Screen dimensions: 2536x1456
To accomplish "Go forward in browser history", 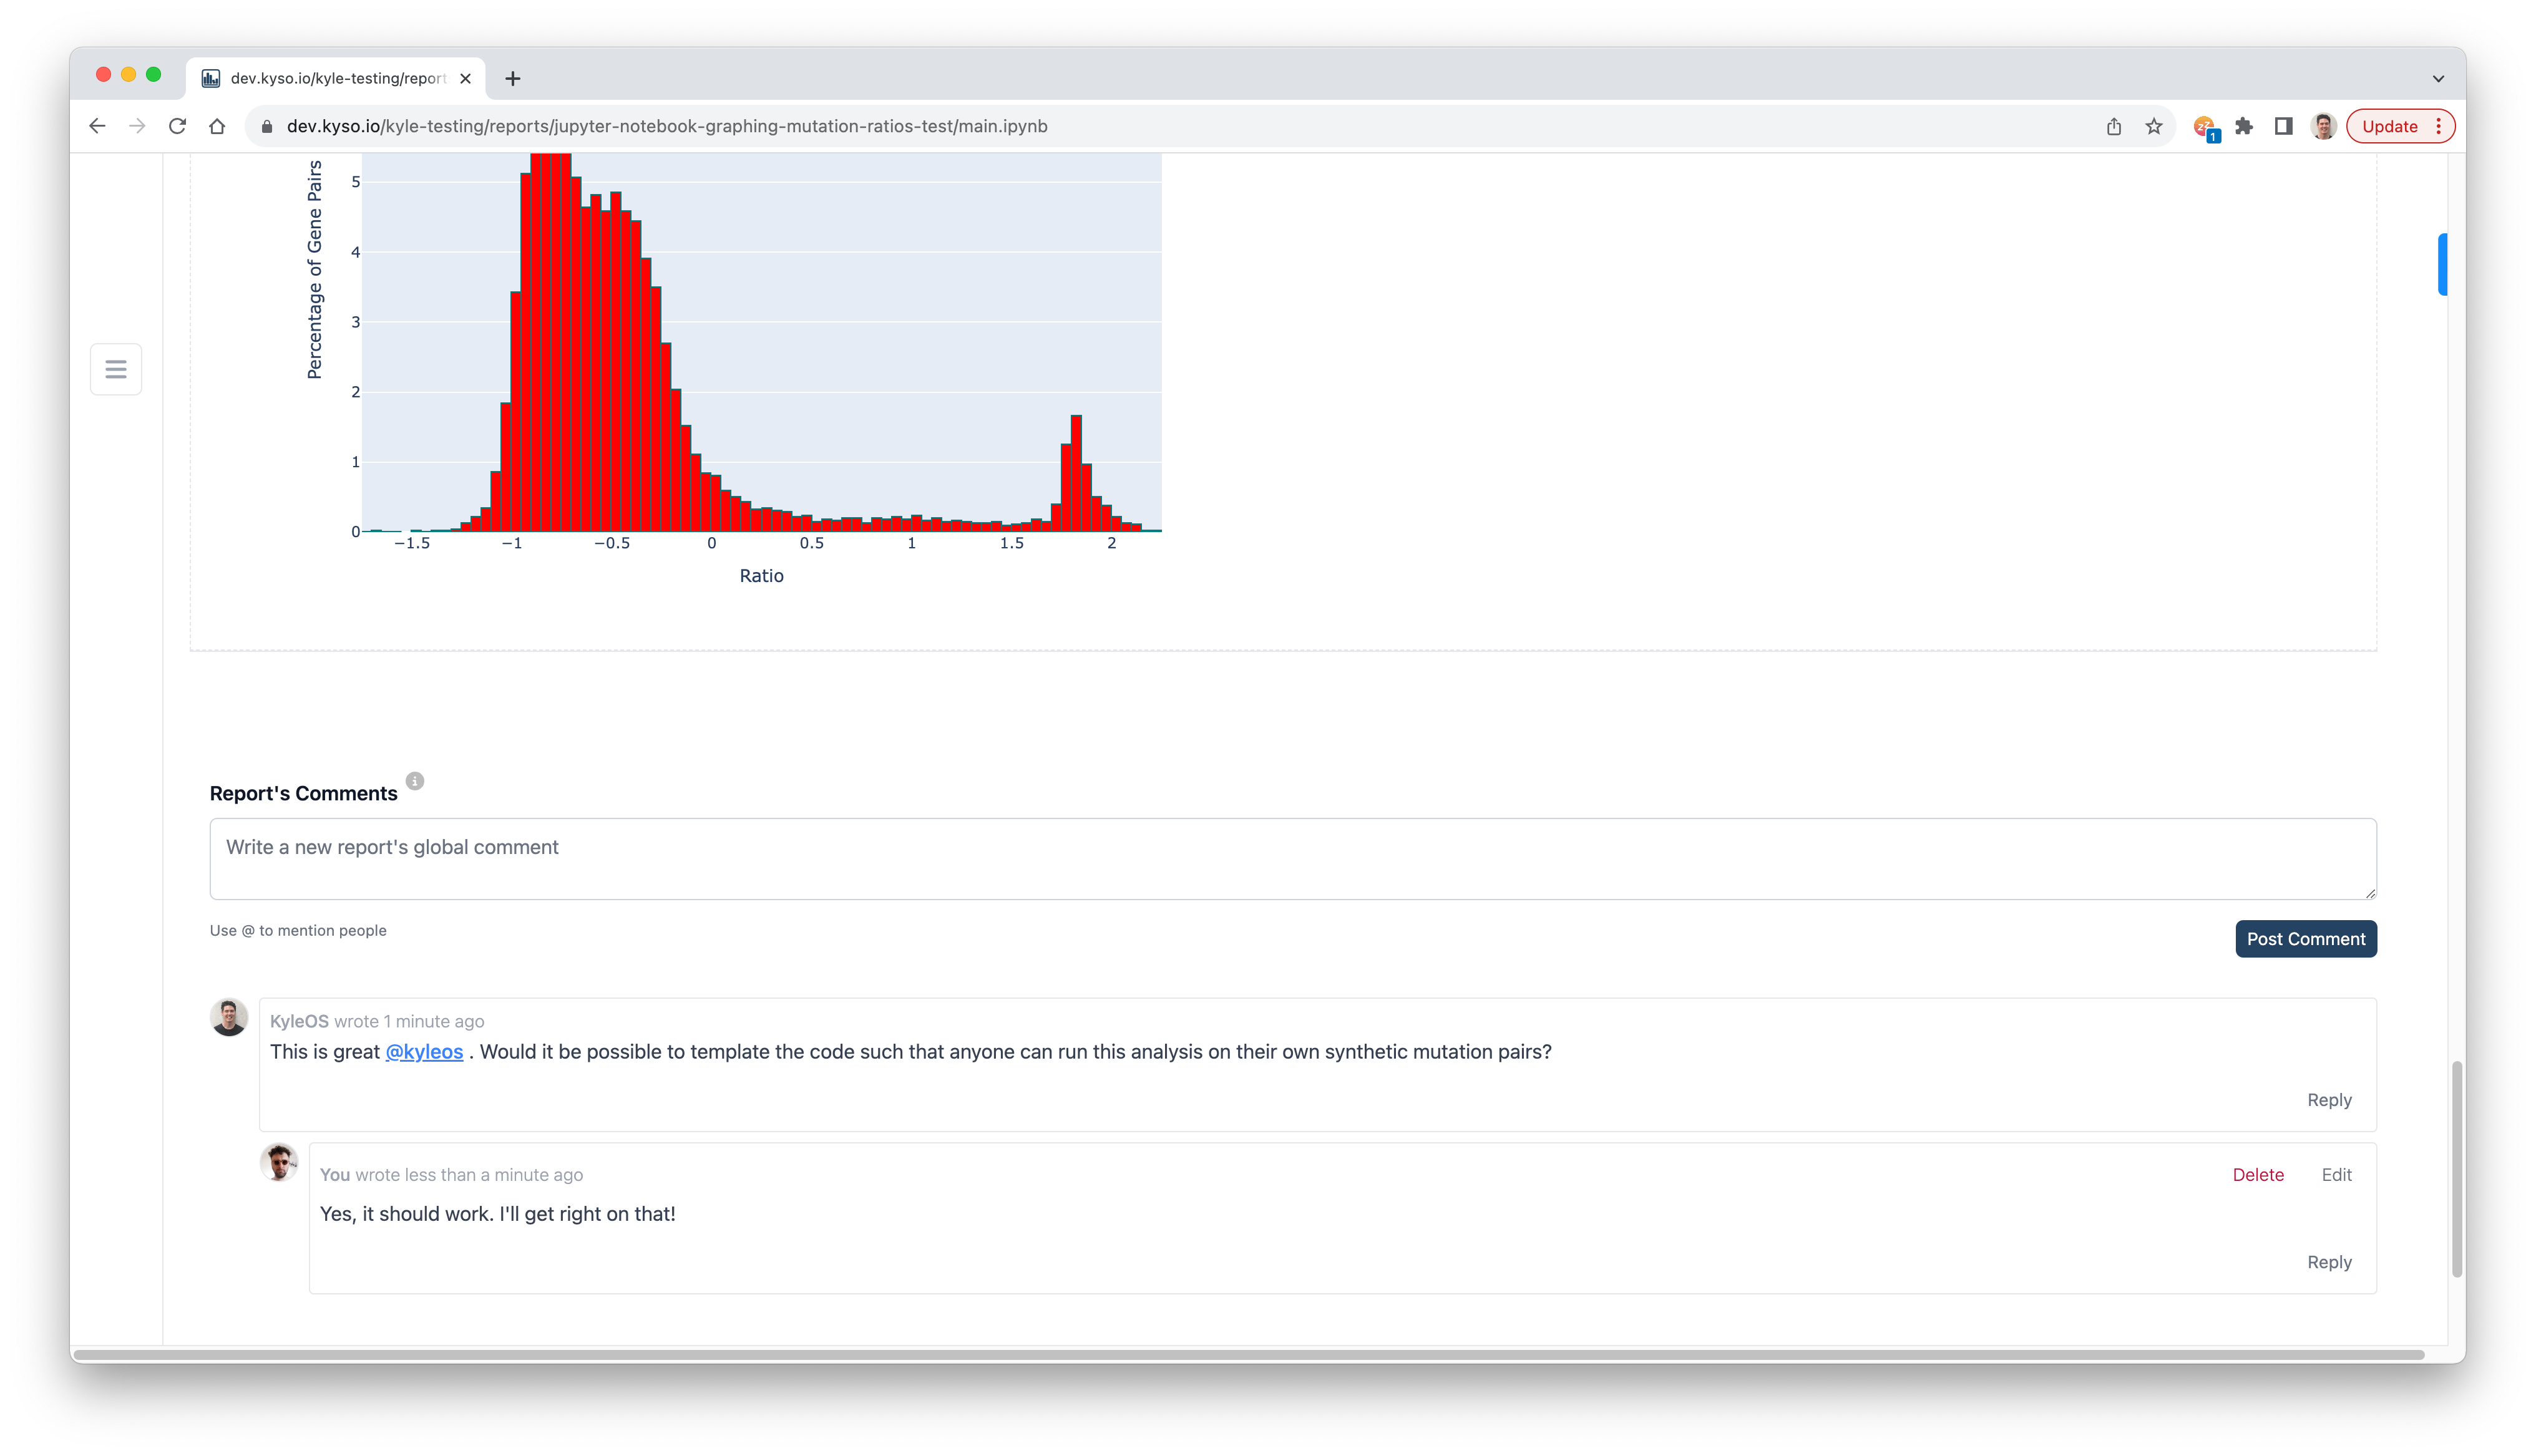I will tap(137, 126).
